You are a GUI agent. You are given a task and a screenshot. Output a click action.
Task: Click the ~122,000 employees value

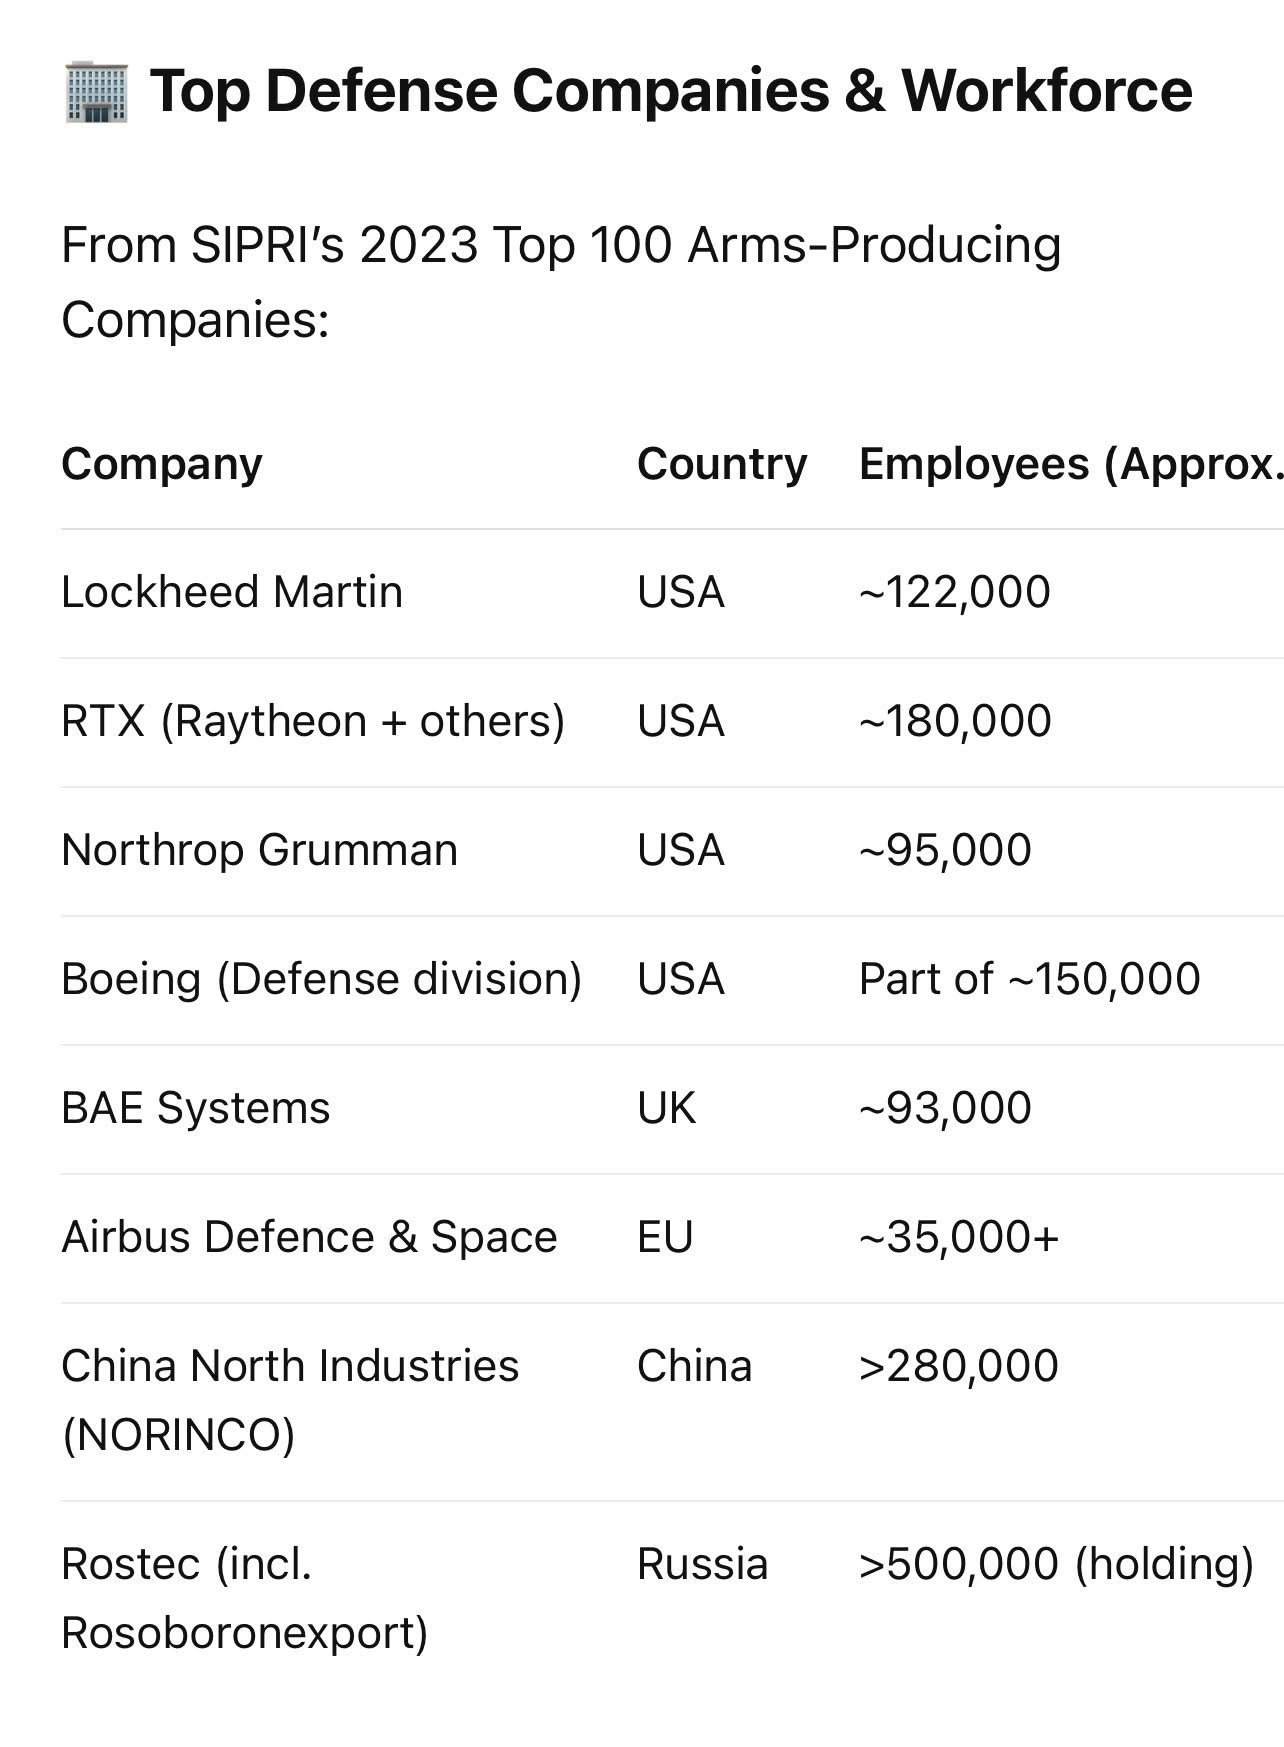(x=954, y=592)
